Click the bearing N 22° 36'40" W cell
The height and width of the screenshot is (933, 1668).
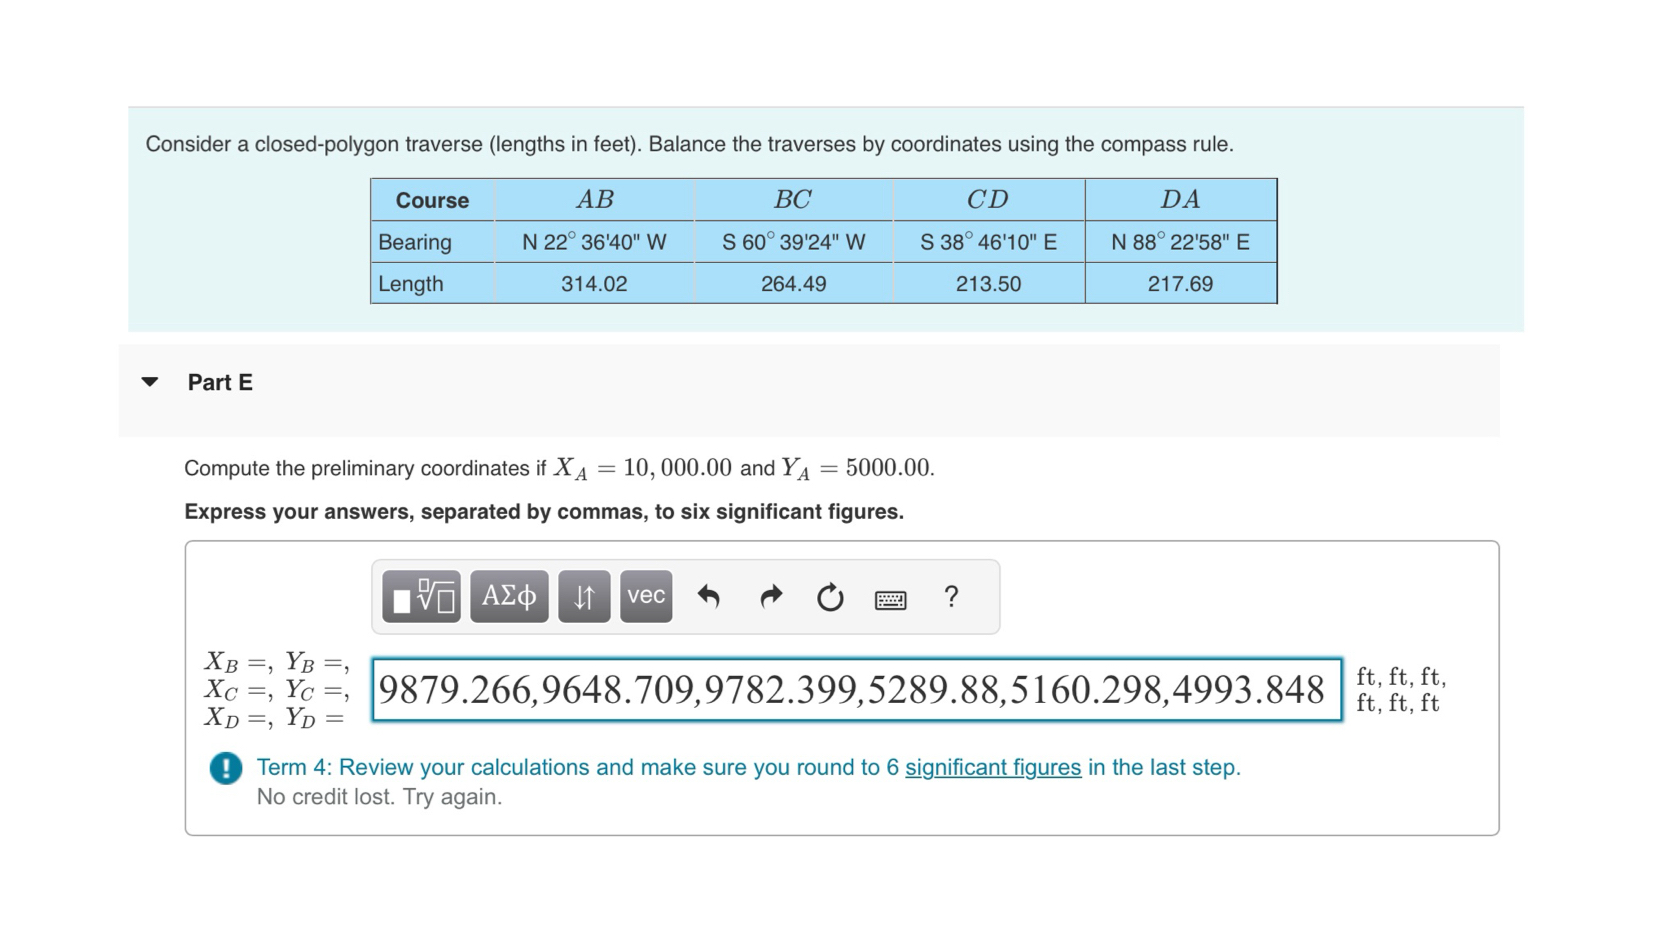click(595, 241)
